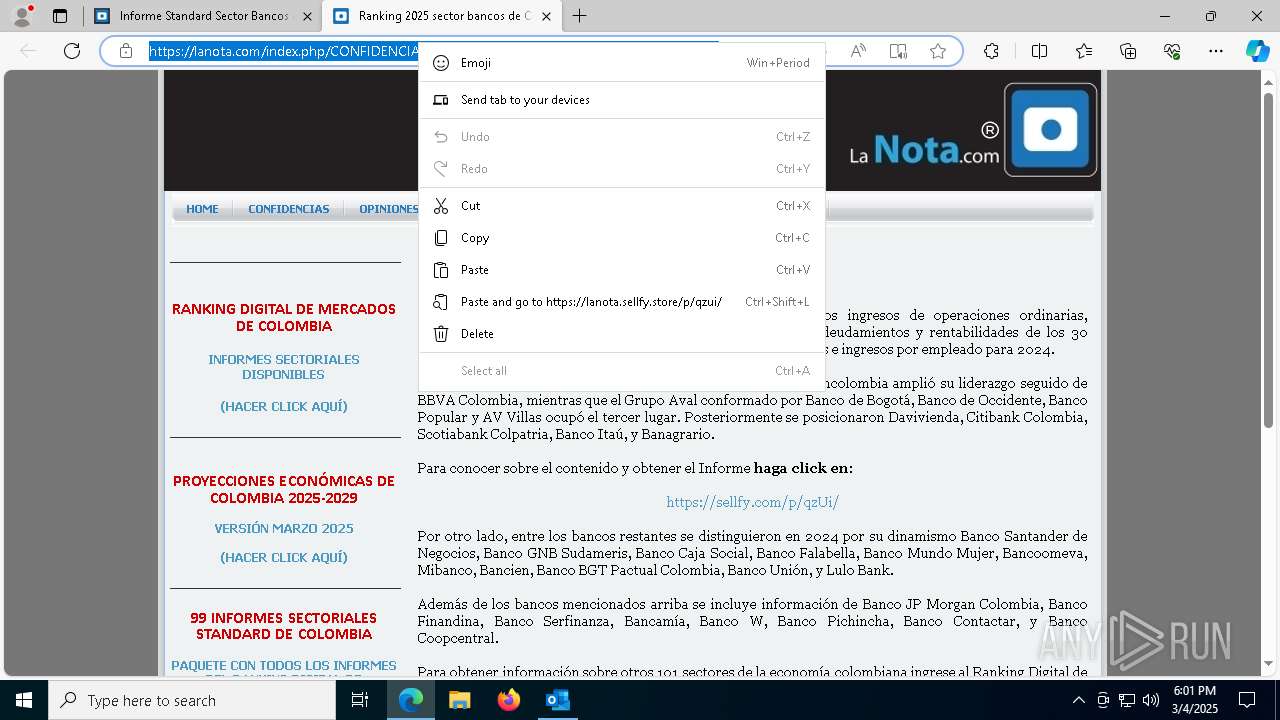Screen dimensions: 1280x720
Task: Open the volume speaker tray icon
Action: point(1150,700)
